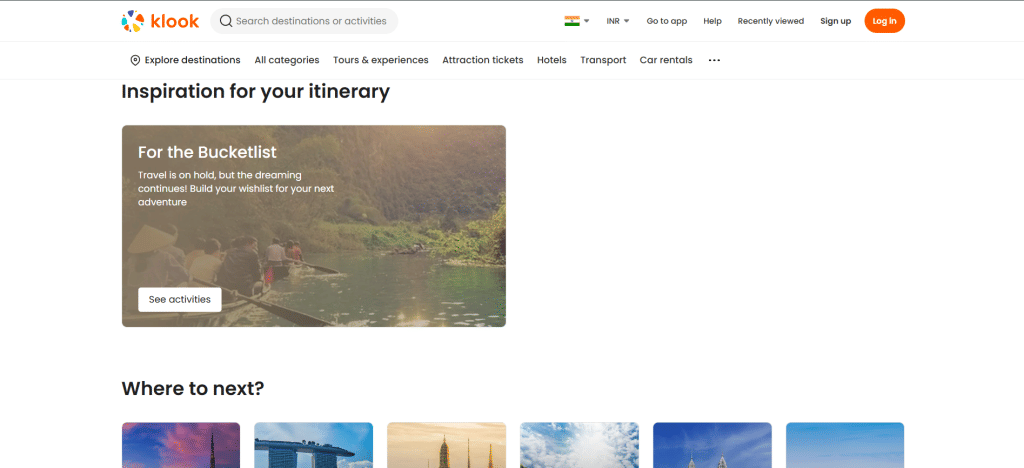Open the India flag country selector
This screenshot has width=1024, height=468.
tap(576, 21)
